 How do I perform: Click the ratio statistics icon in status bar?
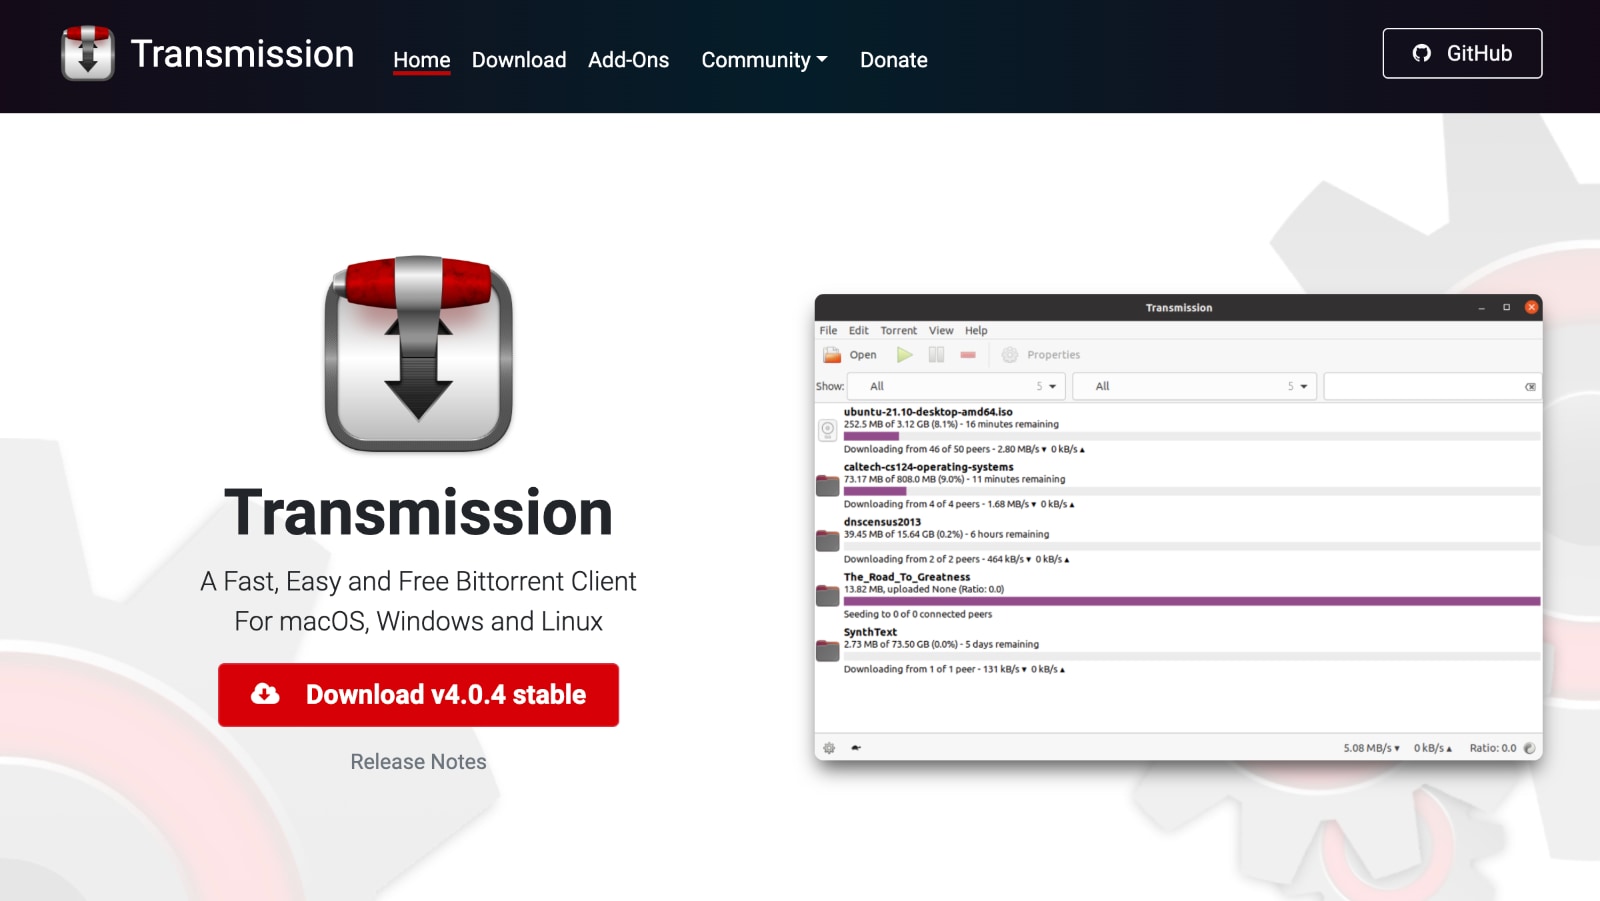click(x=1529, y=748)
